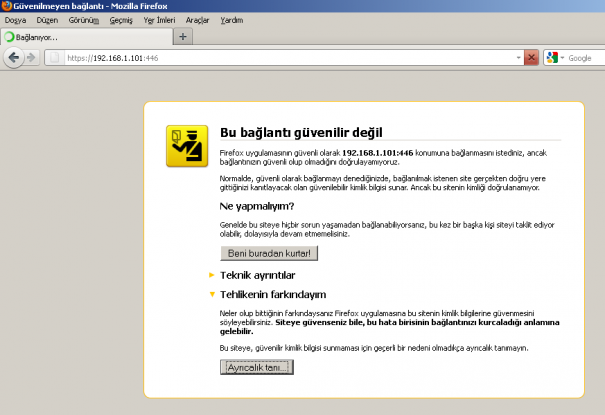The image size is (605, 415).
Task: Click the URL address bar field
Action: (x=289, y=58)
